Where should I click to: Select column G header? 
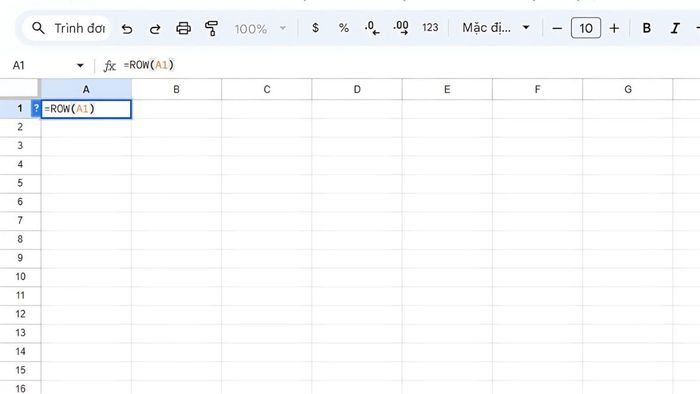[628, 90]
